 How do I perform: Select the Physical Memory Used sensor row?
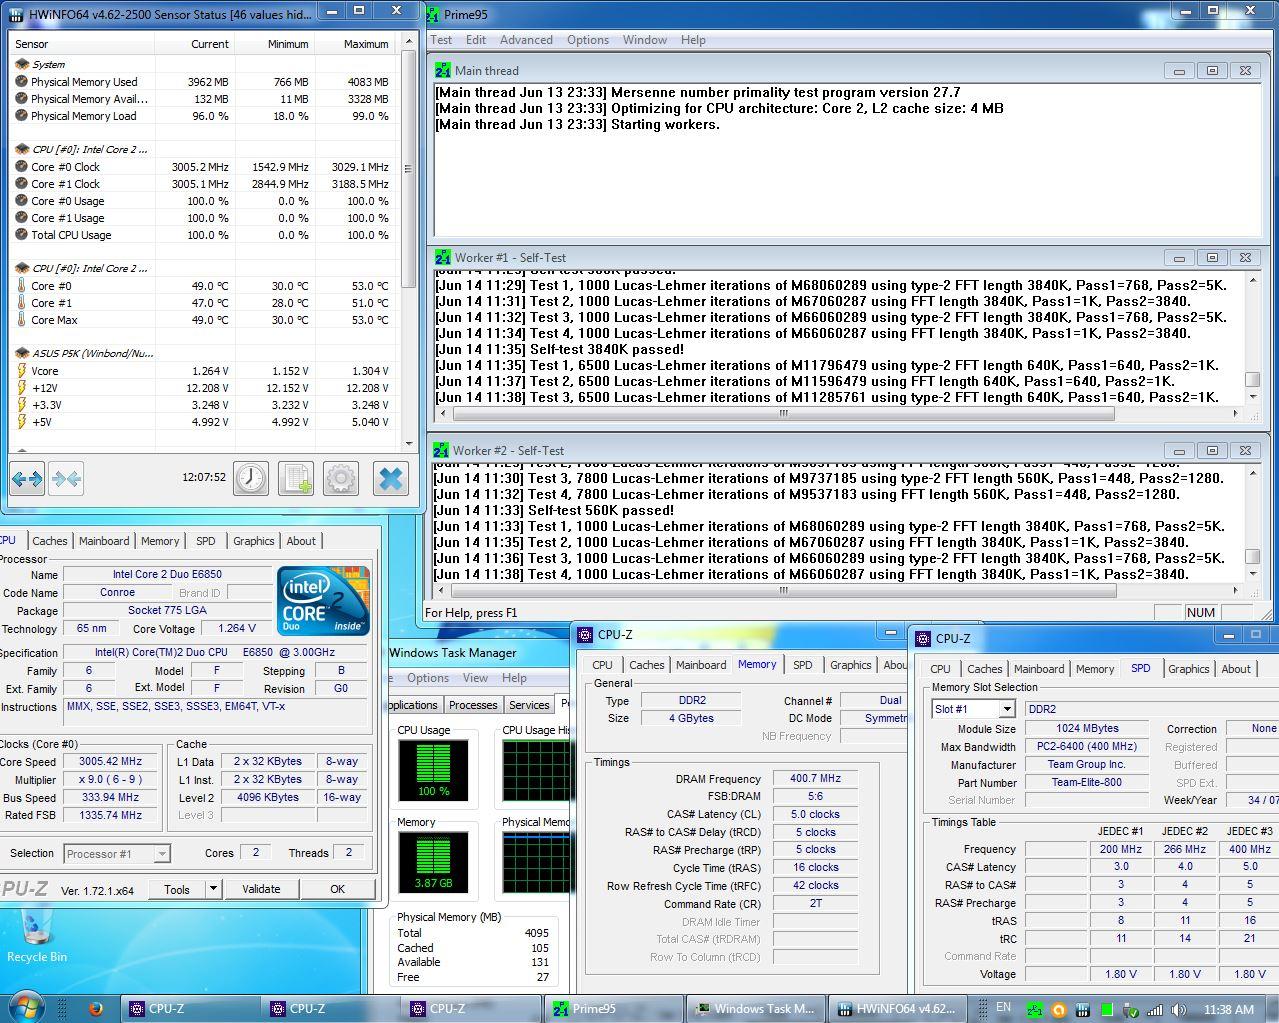coord(202,82)
